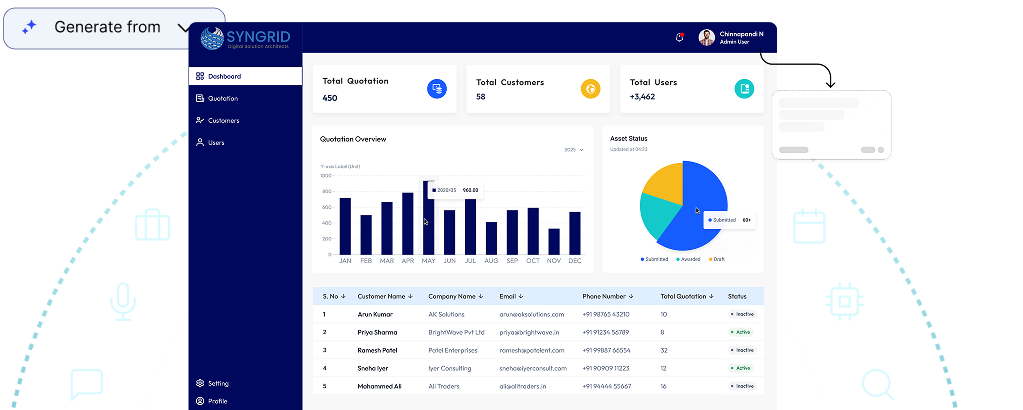Go to Customers in the sidebar
The image size is (1023, 410).
[223, 120]
